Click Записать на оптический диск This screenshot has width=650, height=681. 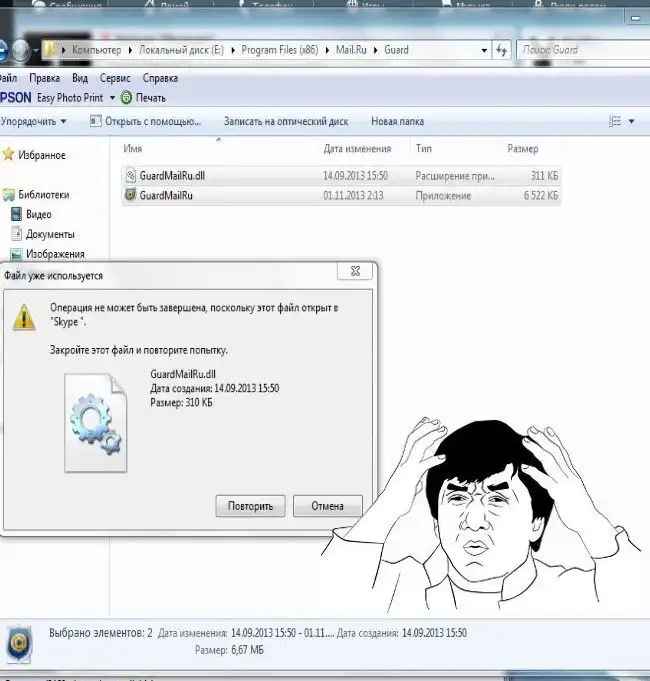click(286, 121)
